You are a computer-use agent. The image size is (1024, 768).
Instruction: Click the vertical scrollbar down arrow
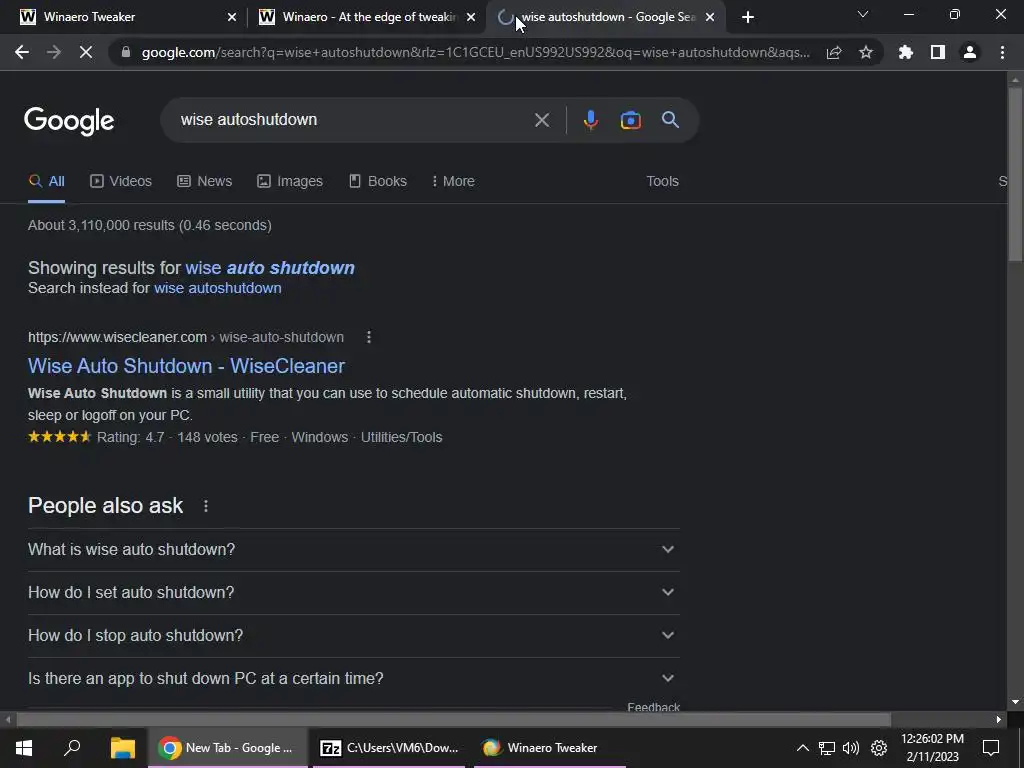click(x=1015, y=702)
